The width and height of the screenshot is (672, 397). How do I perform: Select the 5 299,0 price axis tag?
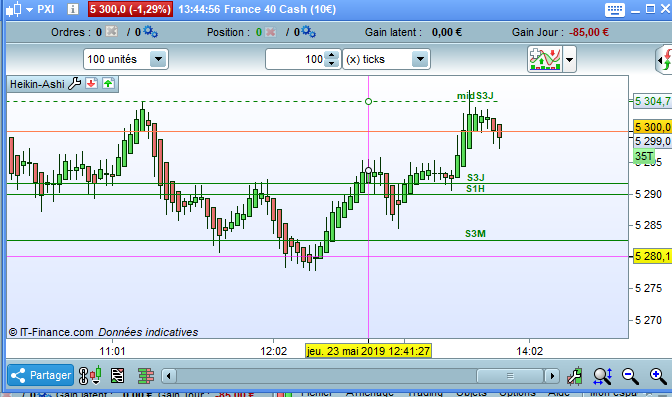coord(652,141)
